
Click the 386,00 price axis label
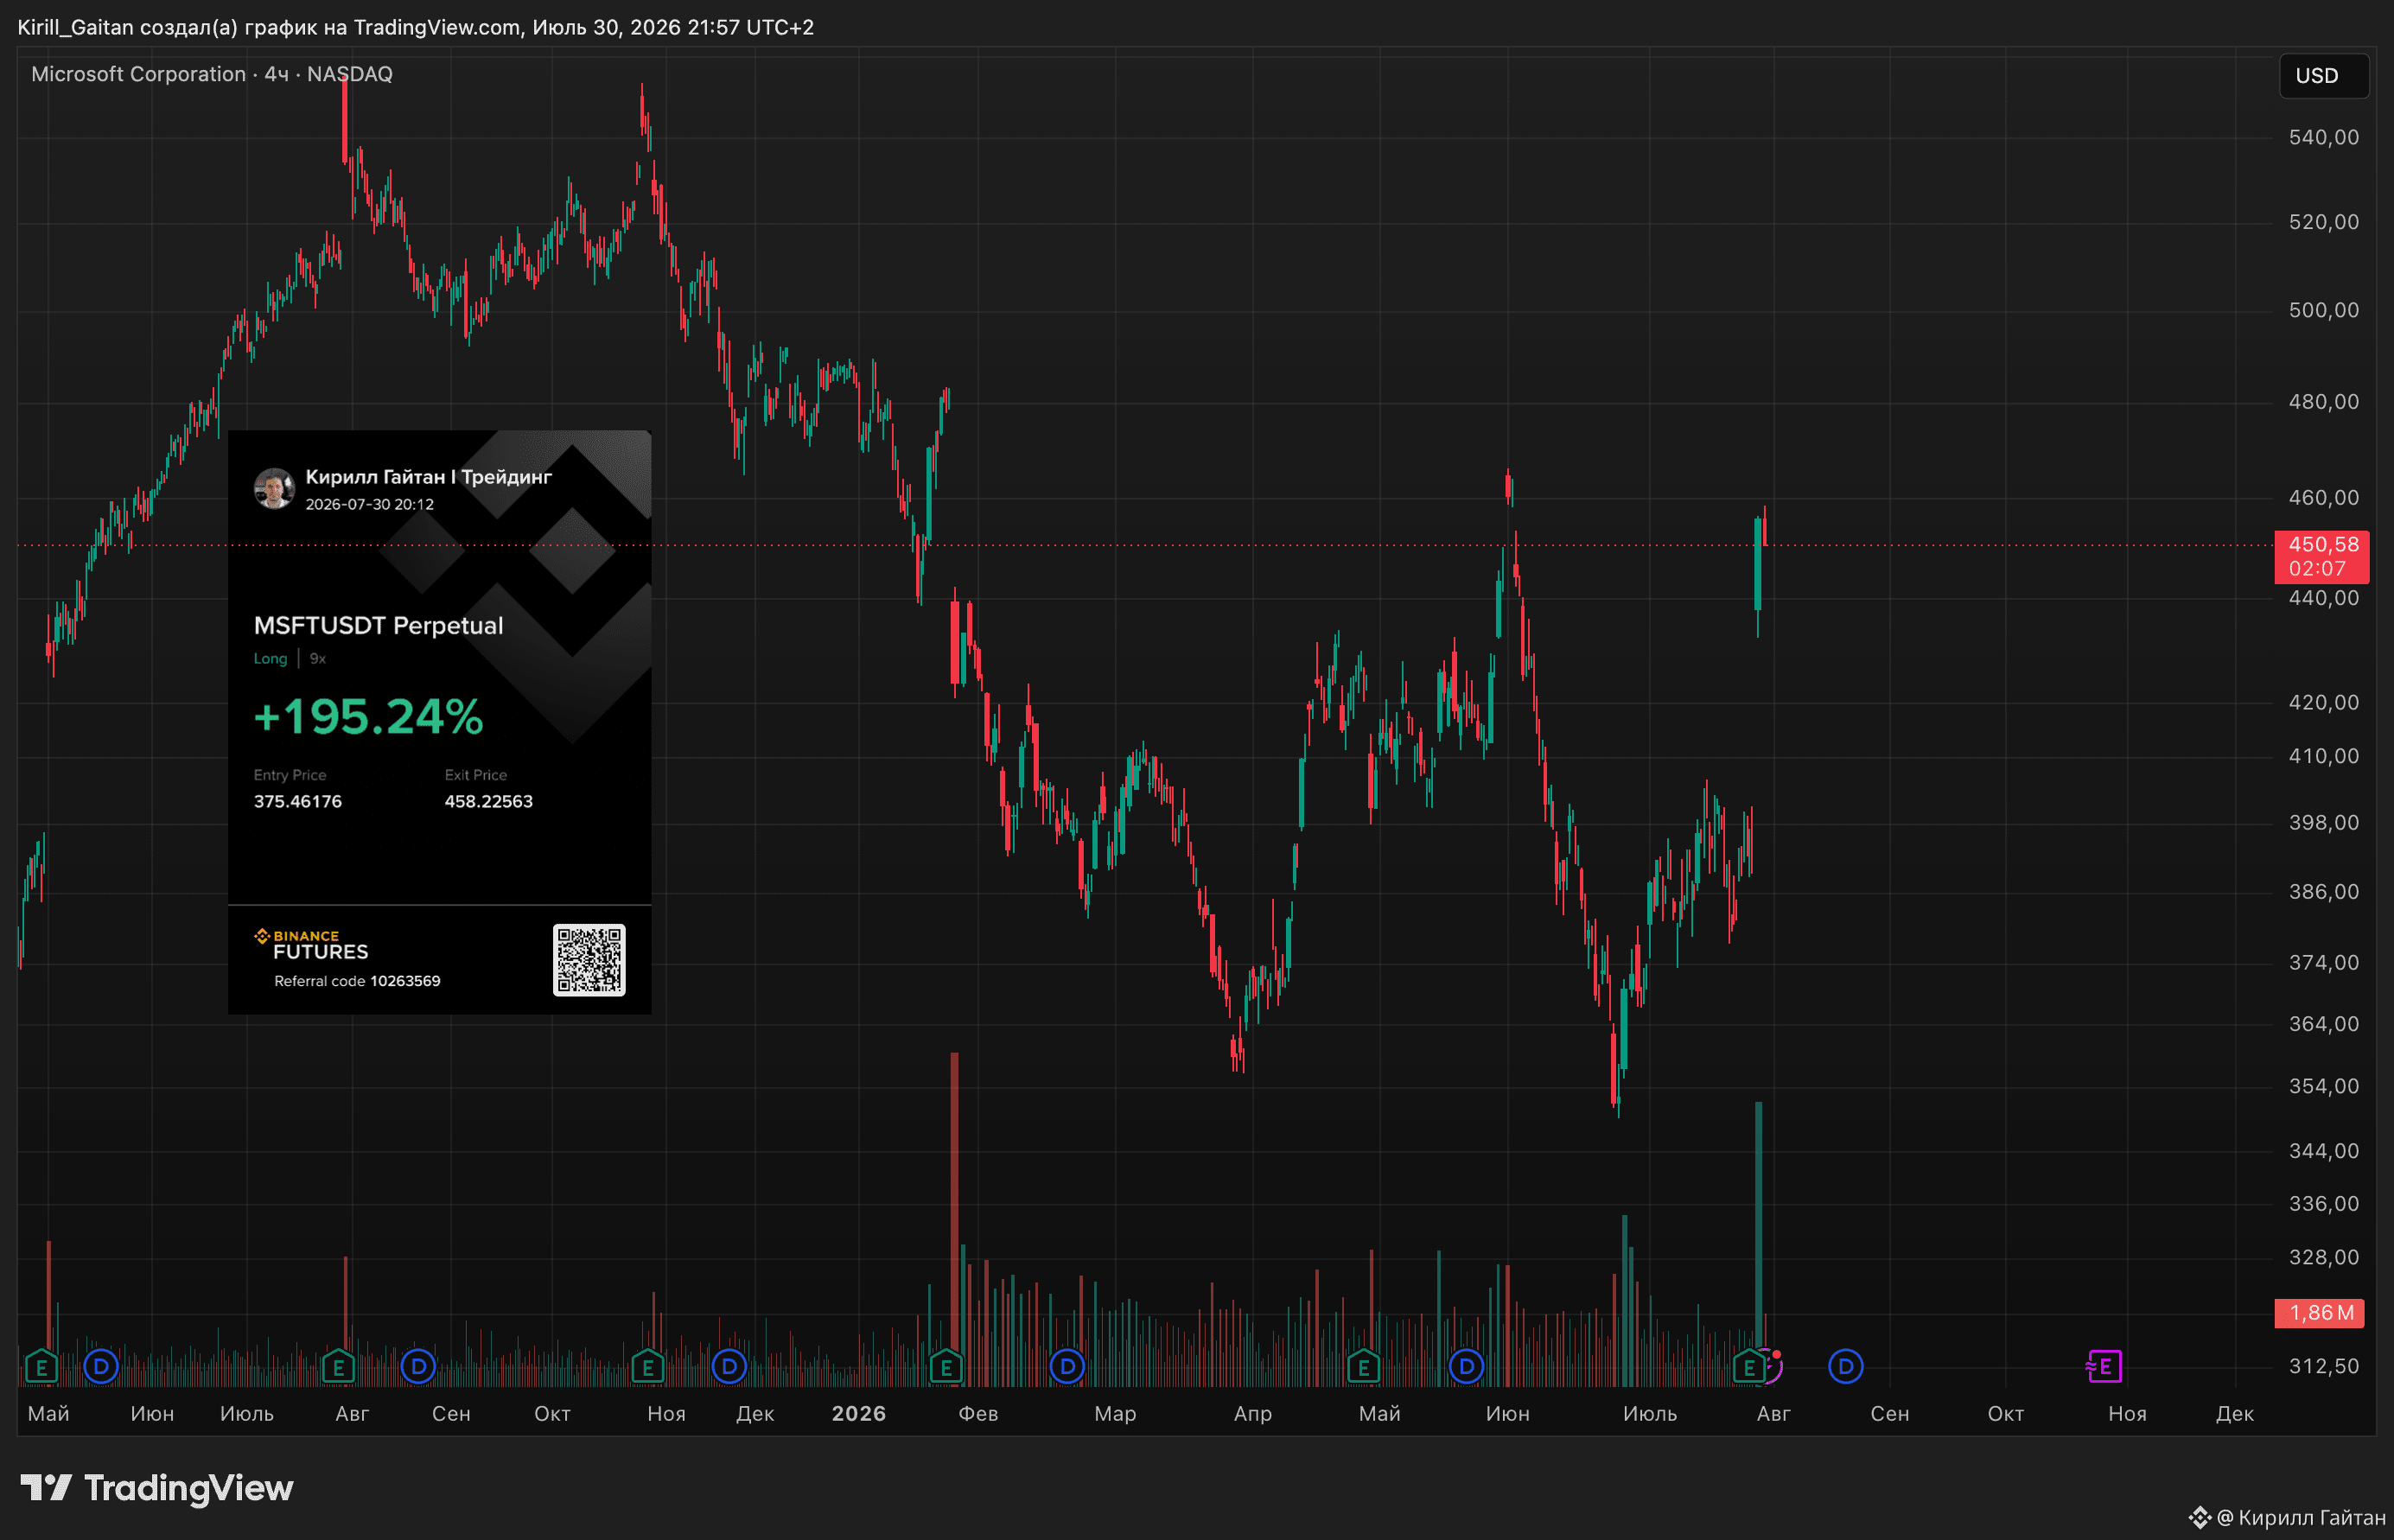[x=2324, y=891]
